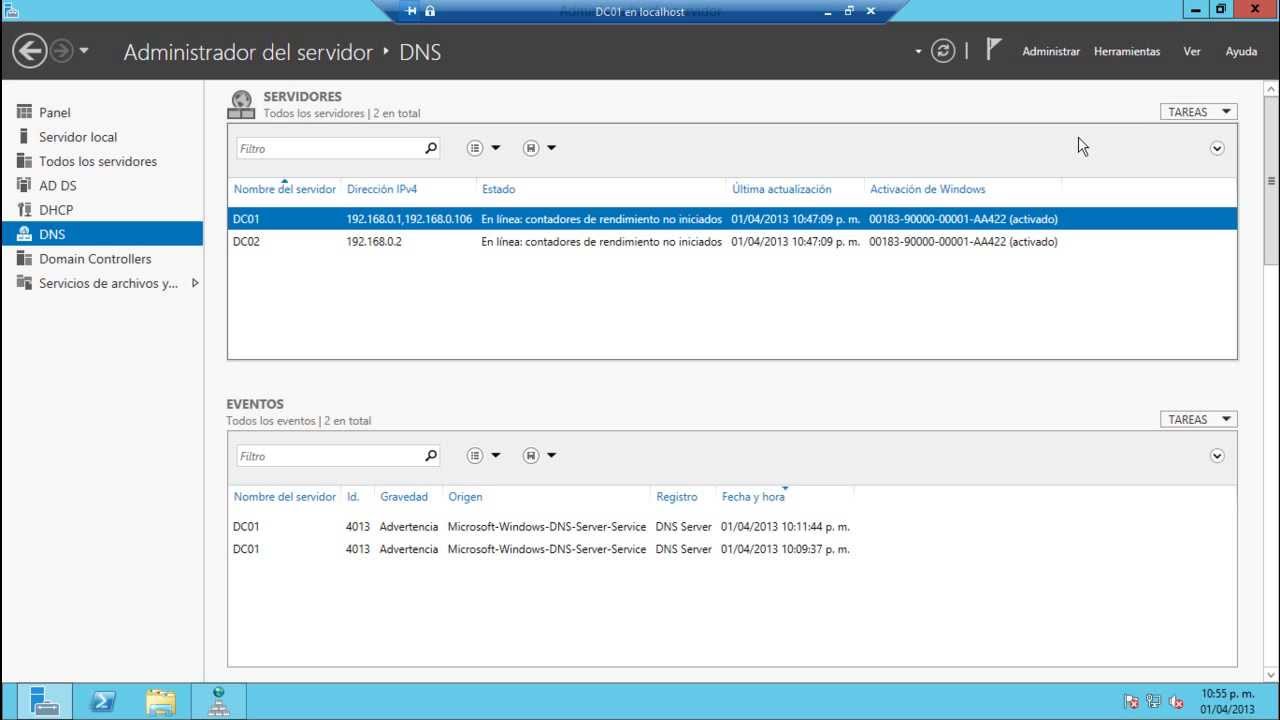Select Domain Controllers in sidebar

point(102,258)
